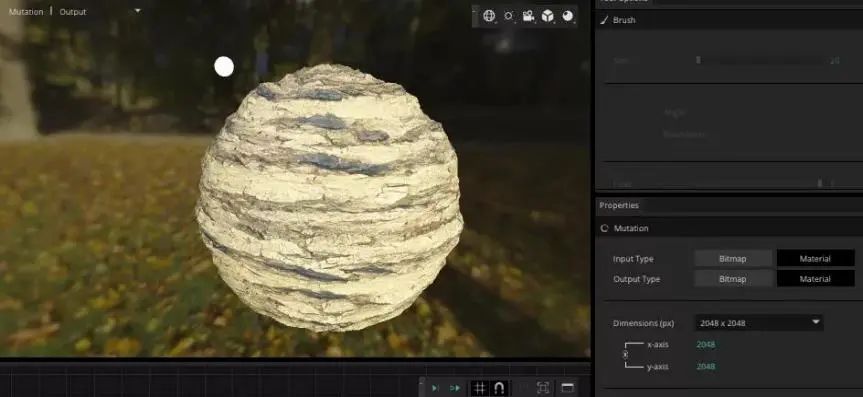Screen dimensions: 863x397
Task: Open the Dimensions 2048 x 2048 dropdown
Action: tap(759, 323)
